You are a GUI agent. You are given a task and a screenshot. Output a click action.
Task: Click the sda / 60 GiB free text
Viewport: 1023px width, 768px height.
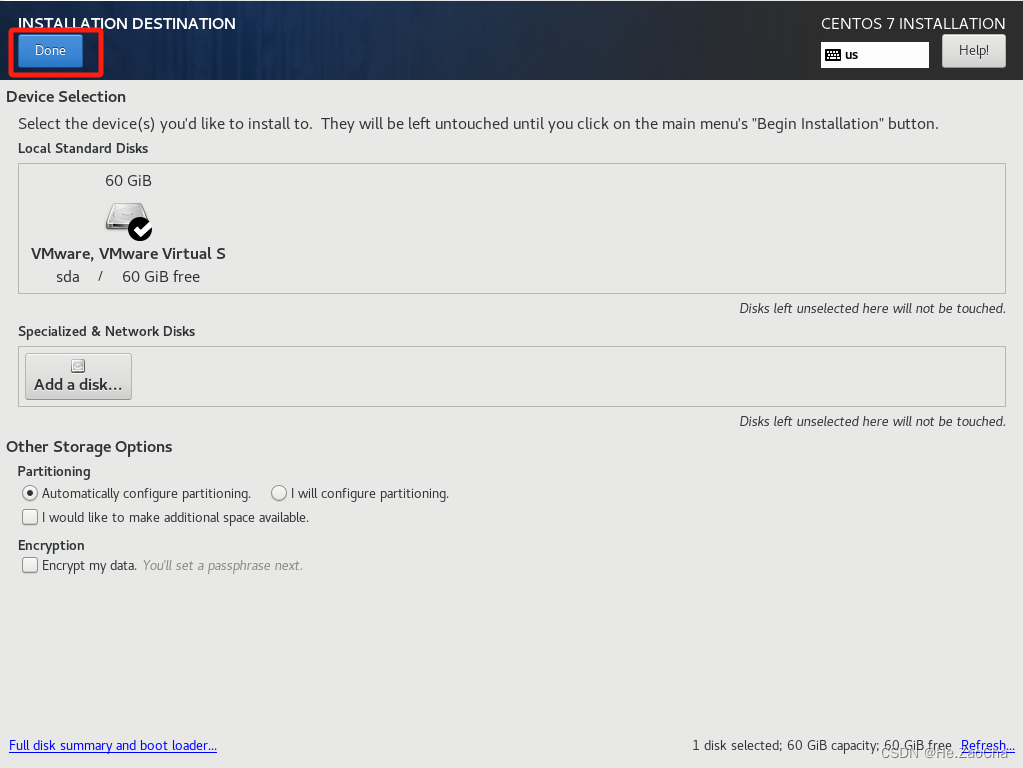(128, 277)
